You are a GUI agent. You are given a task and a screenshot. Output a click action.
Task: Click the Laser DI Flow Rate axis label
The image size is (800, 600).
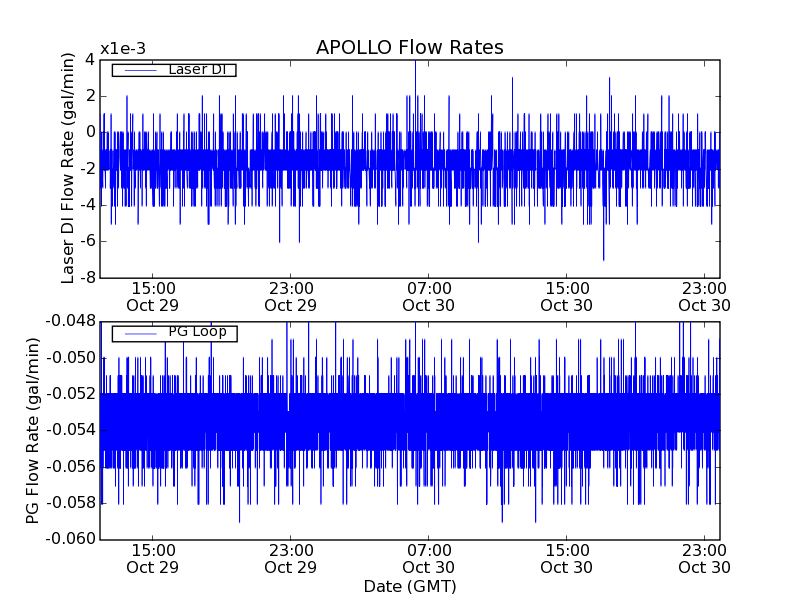[68, 168]
